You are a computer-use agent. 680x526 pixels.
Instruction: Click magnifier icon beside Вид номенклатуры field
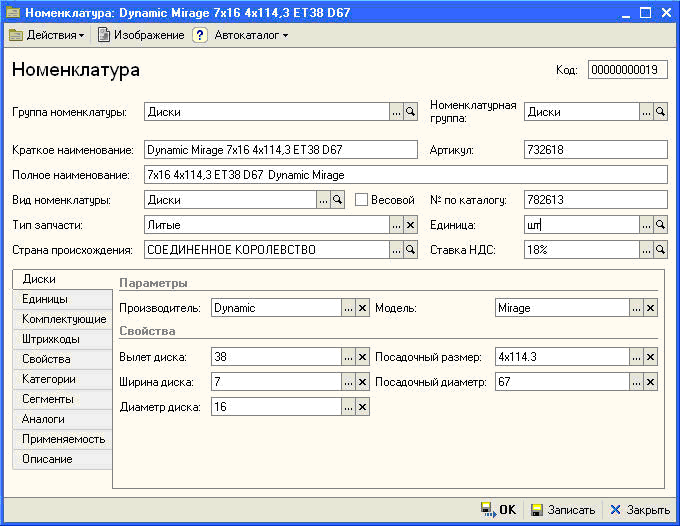coord(337,200)
